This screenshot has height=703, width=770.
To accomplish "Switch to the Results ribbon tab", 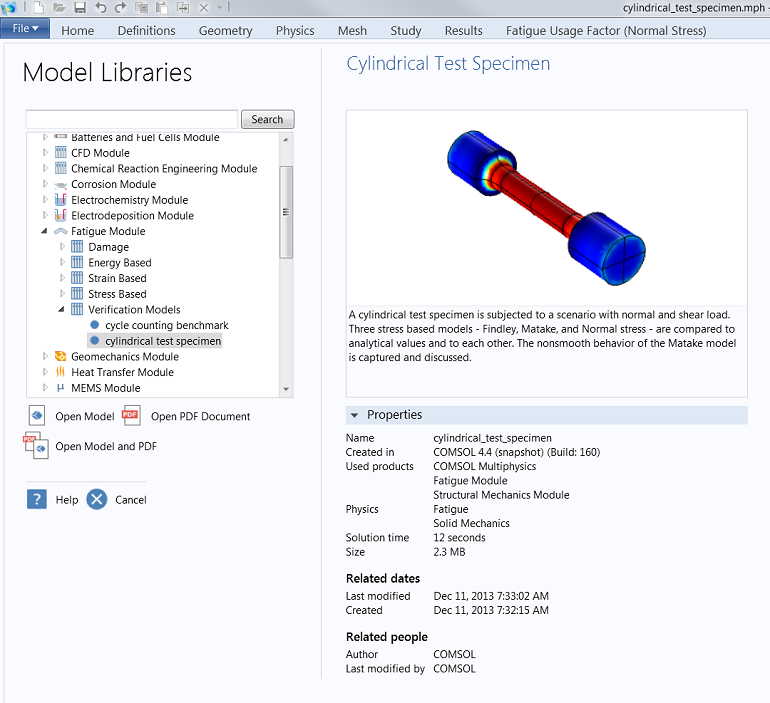I will [464, 30].
